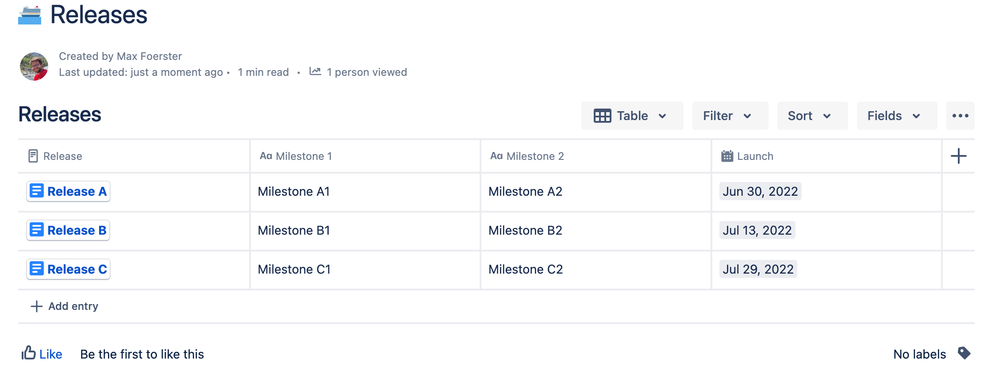Image resolution: width=999 pixels, height=372 pixels.
Task: Open the Release C page link
Action: (68, 269)
